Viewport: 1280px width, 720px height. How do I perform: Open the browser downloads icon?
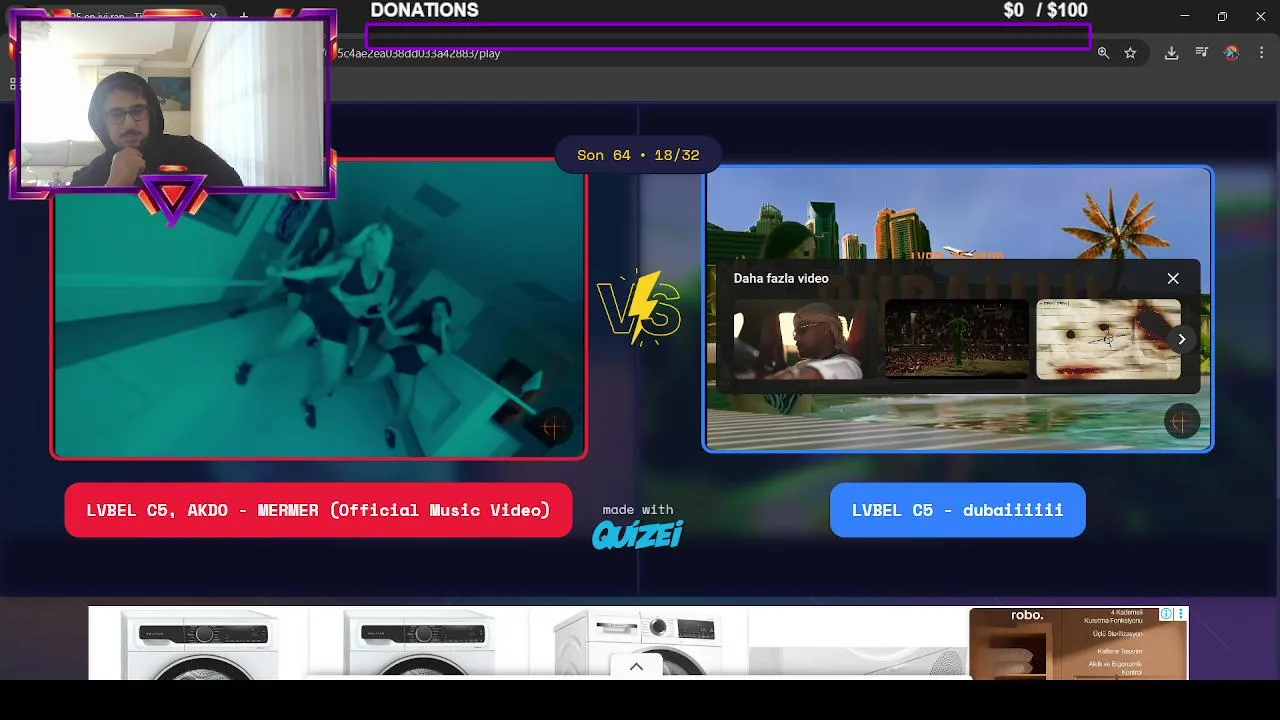click(x=1171, y=53)
